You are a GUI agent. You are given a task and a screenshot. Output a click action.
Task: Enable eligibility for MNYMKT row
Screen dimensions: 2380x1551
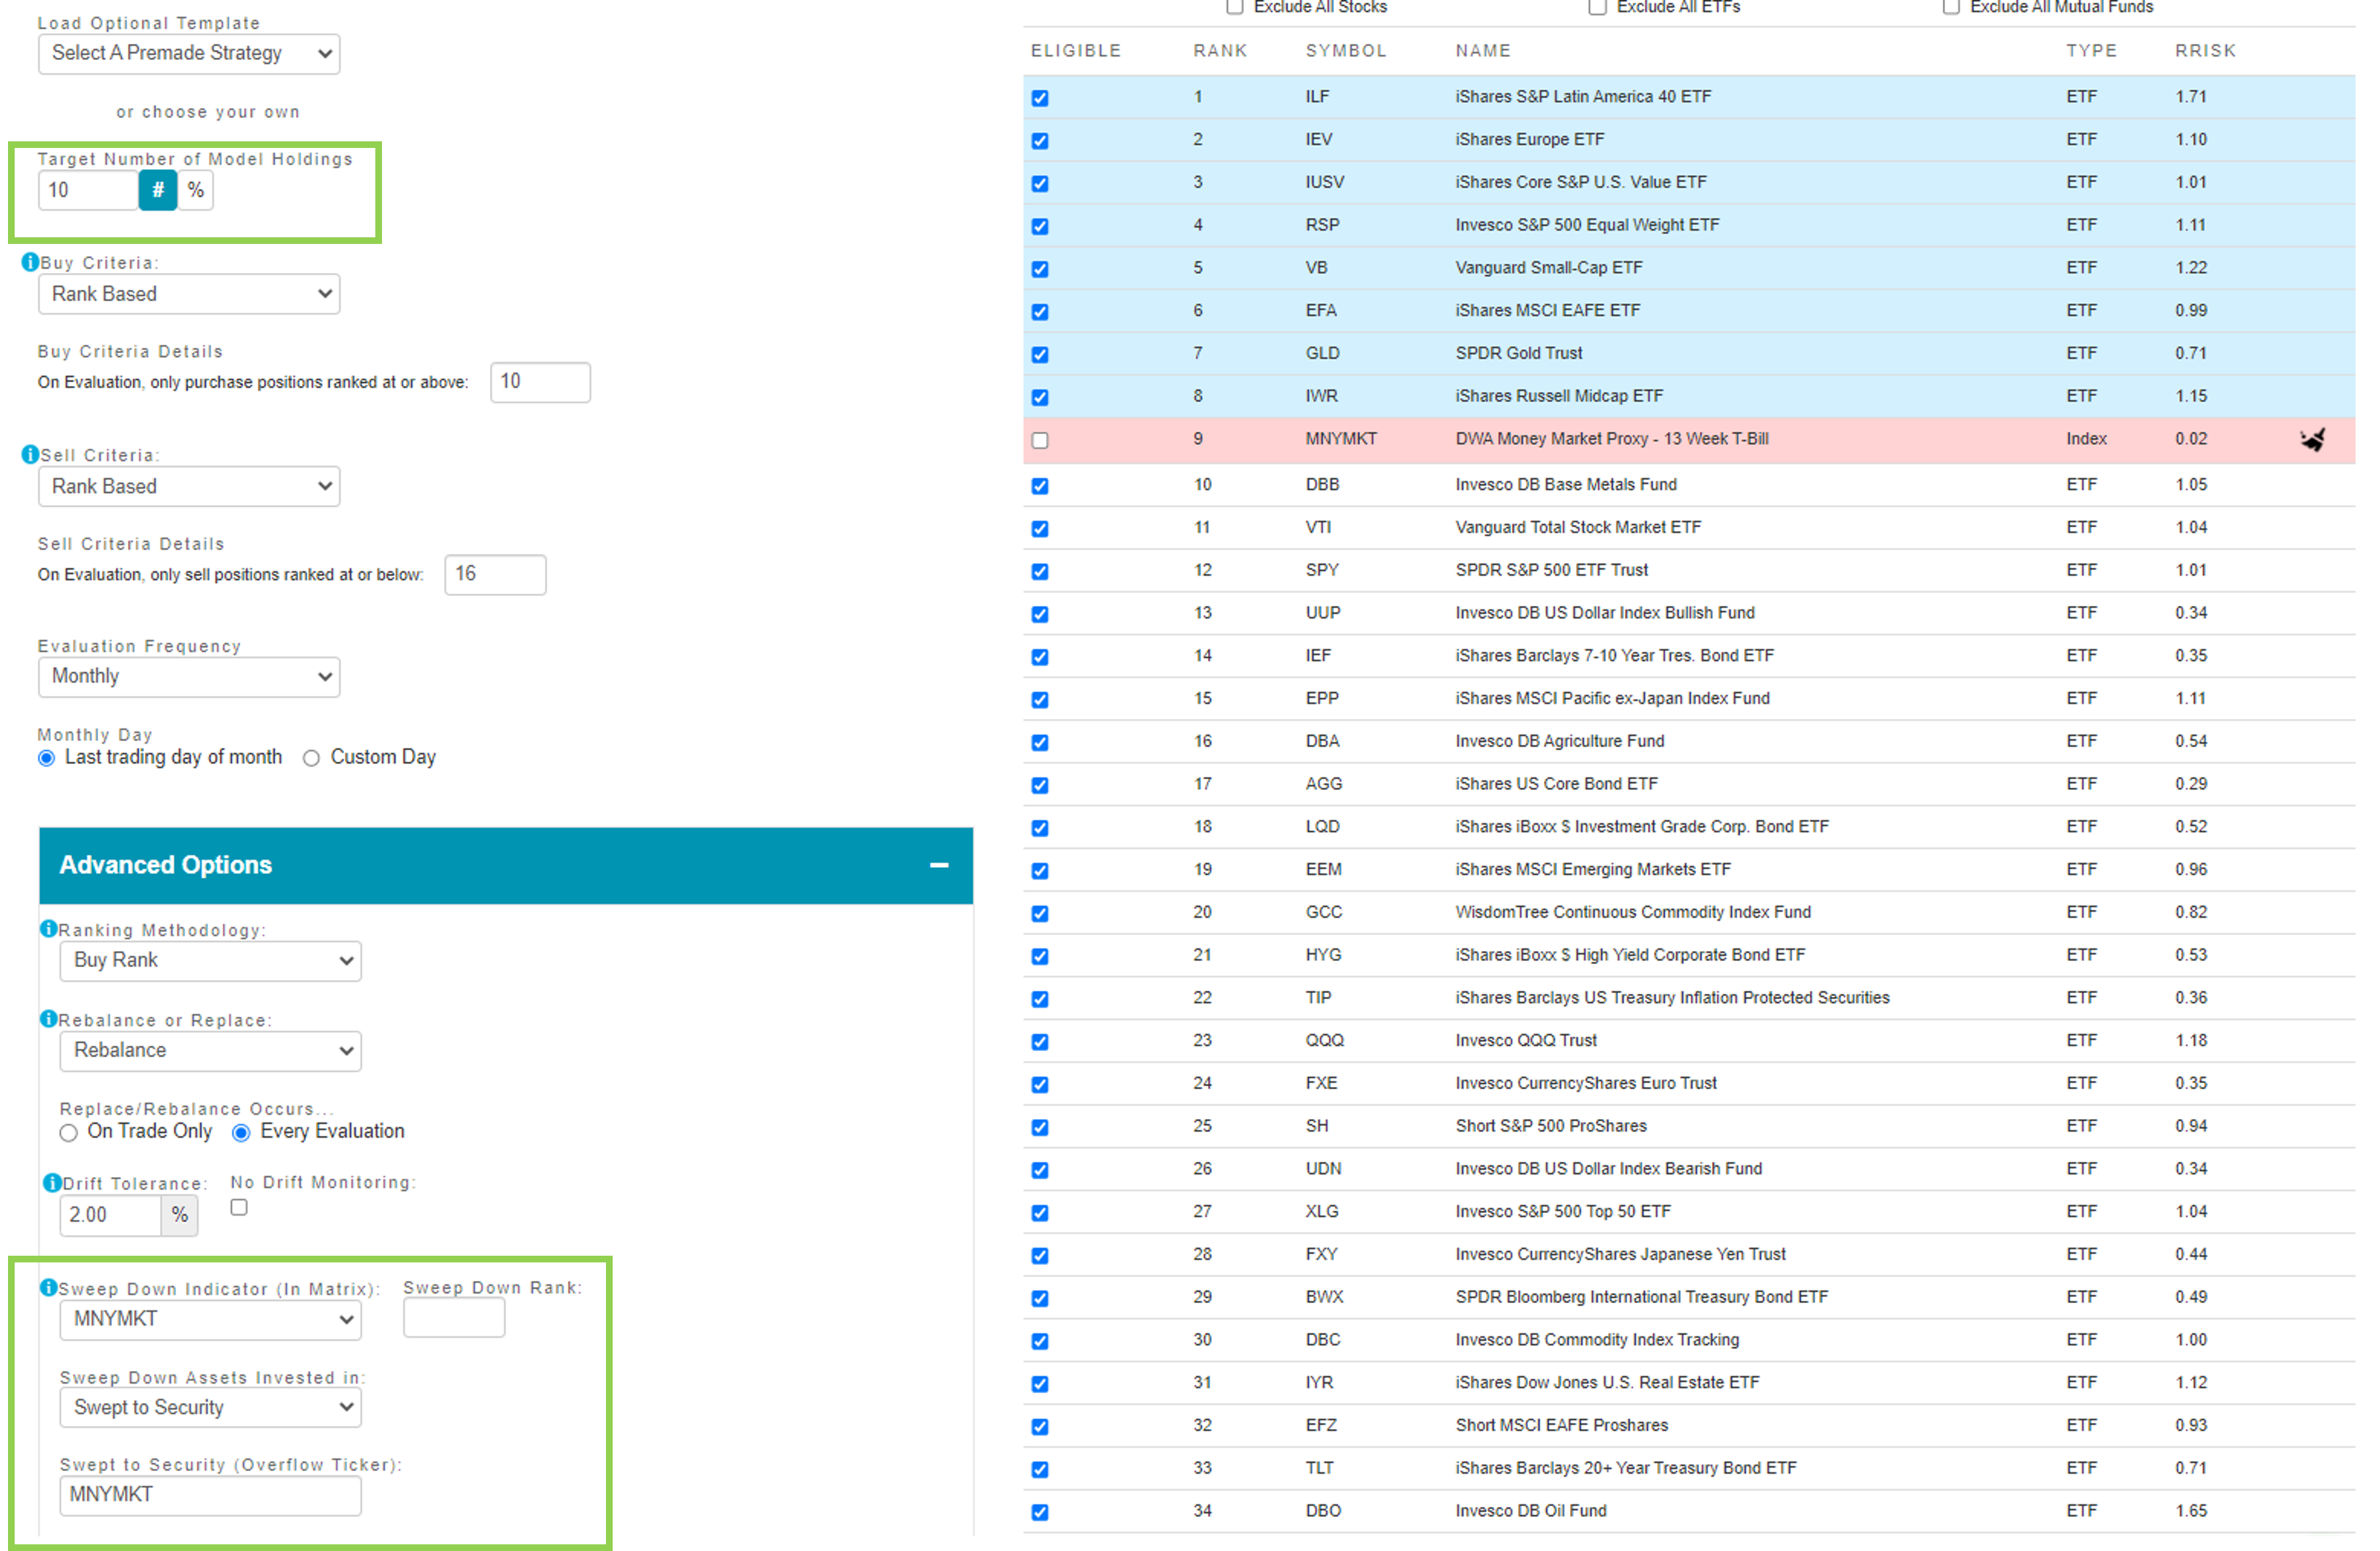tap(1040, 441)
